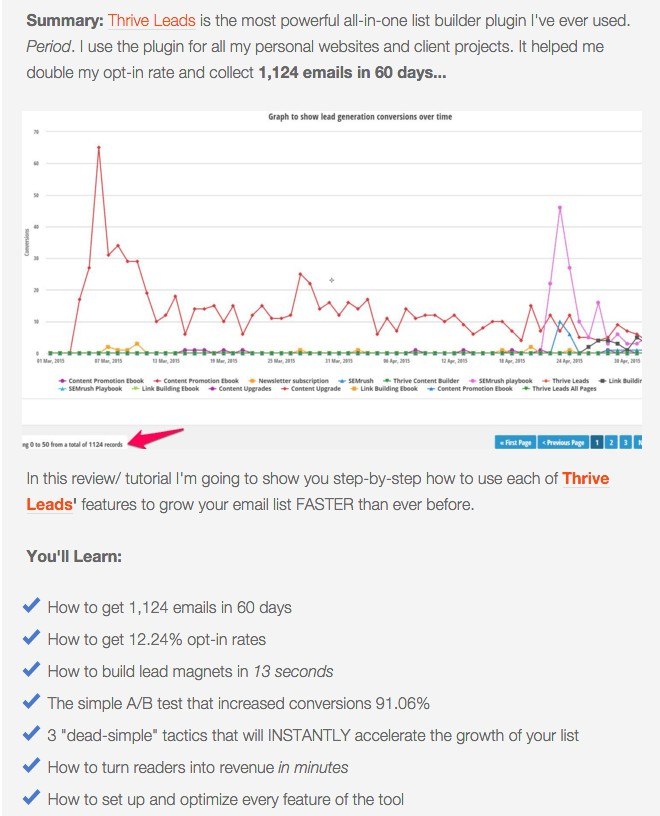The height and width of the screenshot is (816, 660).
Task: Go to page 2 of records
Action: (611, 442)
